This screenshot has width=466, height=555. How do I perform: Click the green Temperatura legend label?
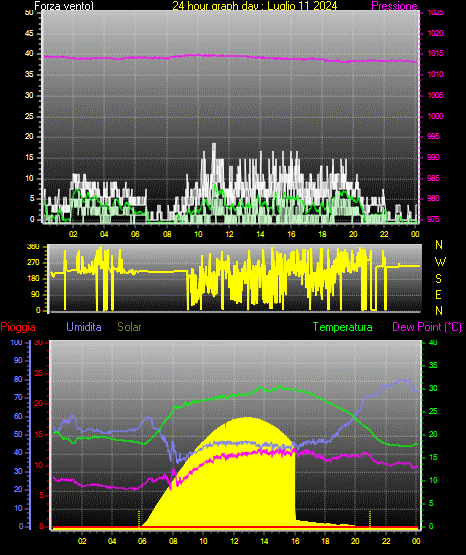click(342, 327)
